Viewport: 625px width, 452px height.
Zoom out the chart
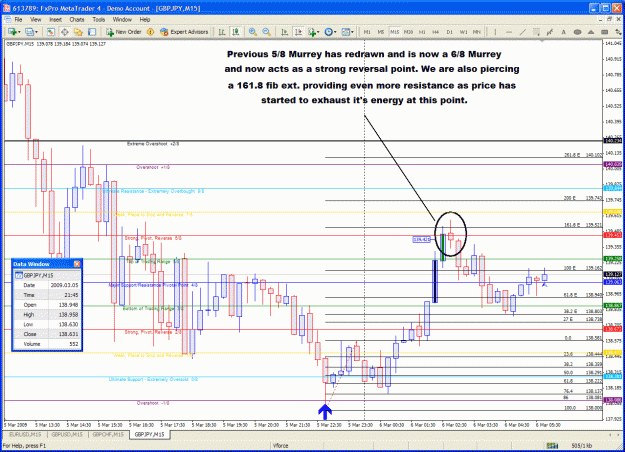267,32
